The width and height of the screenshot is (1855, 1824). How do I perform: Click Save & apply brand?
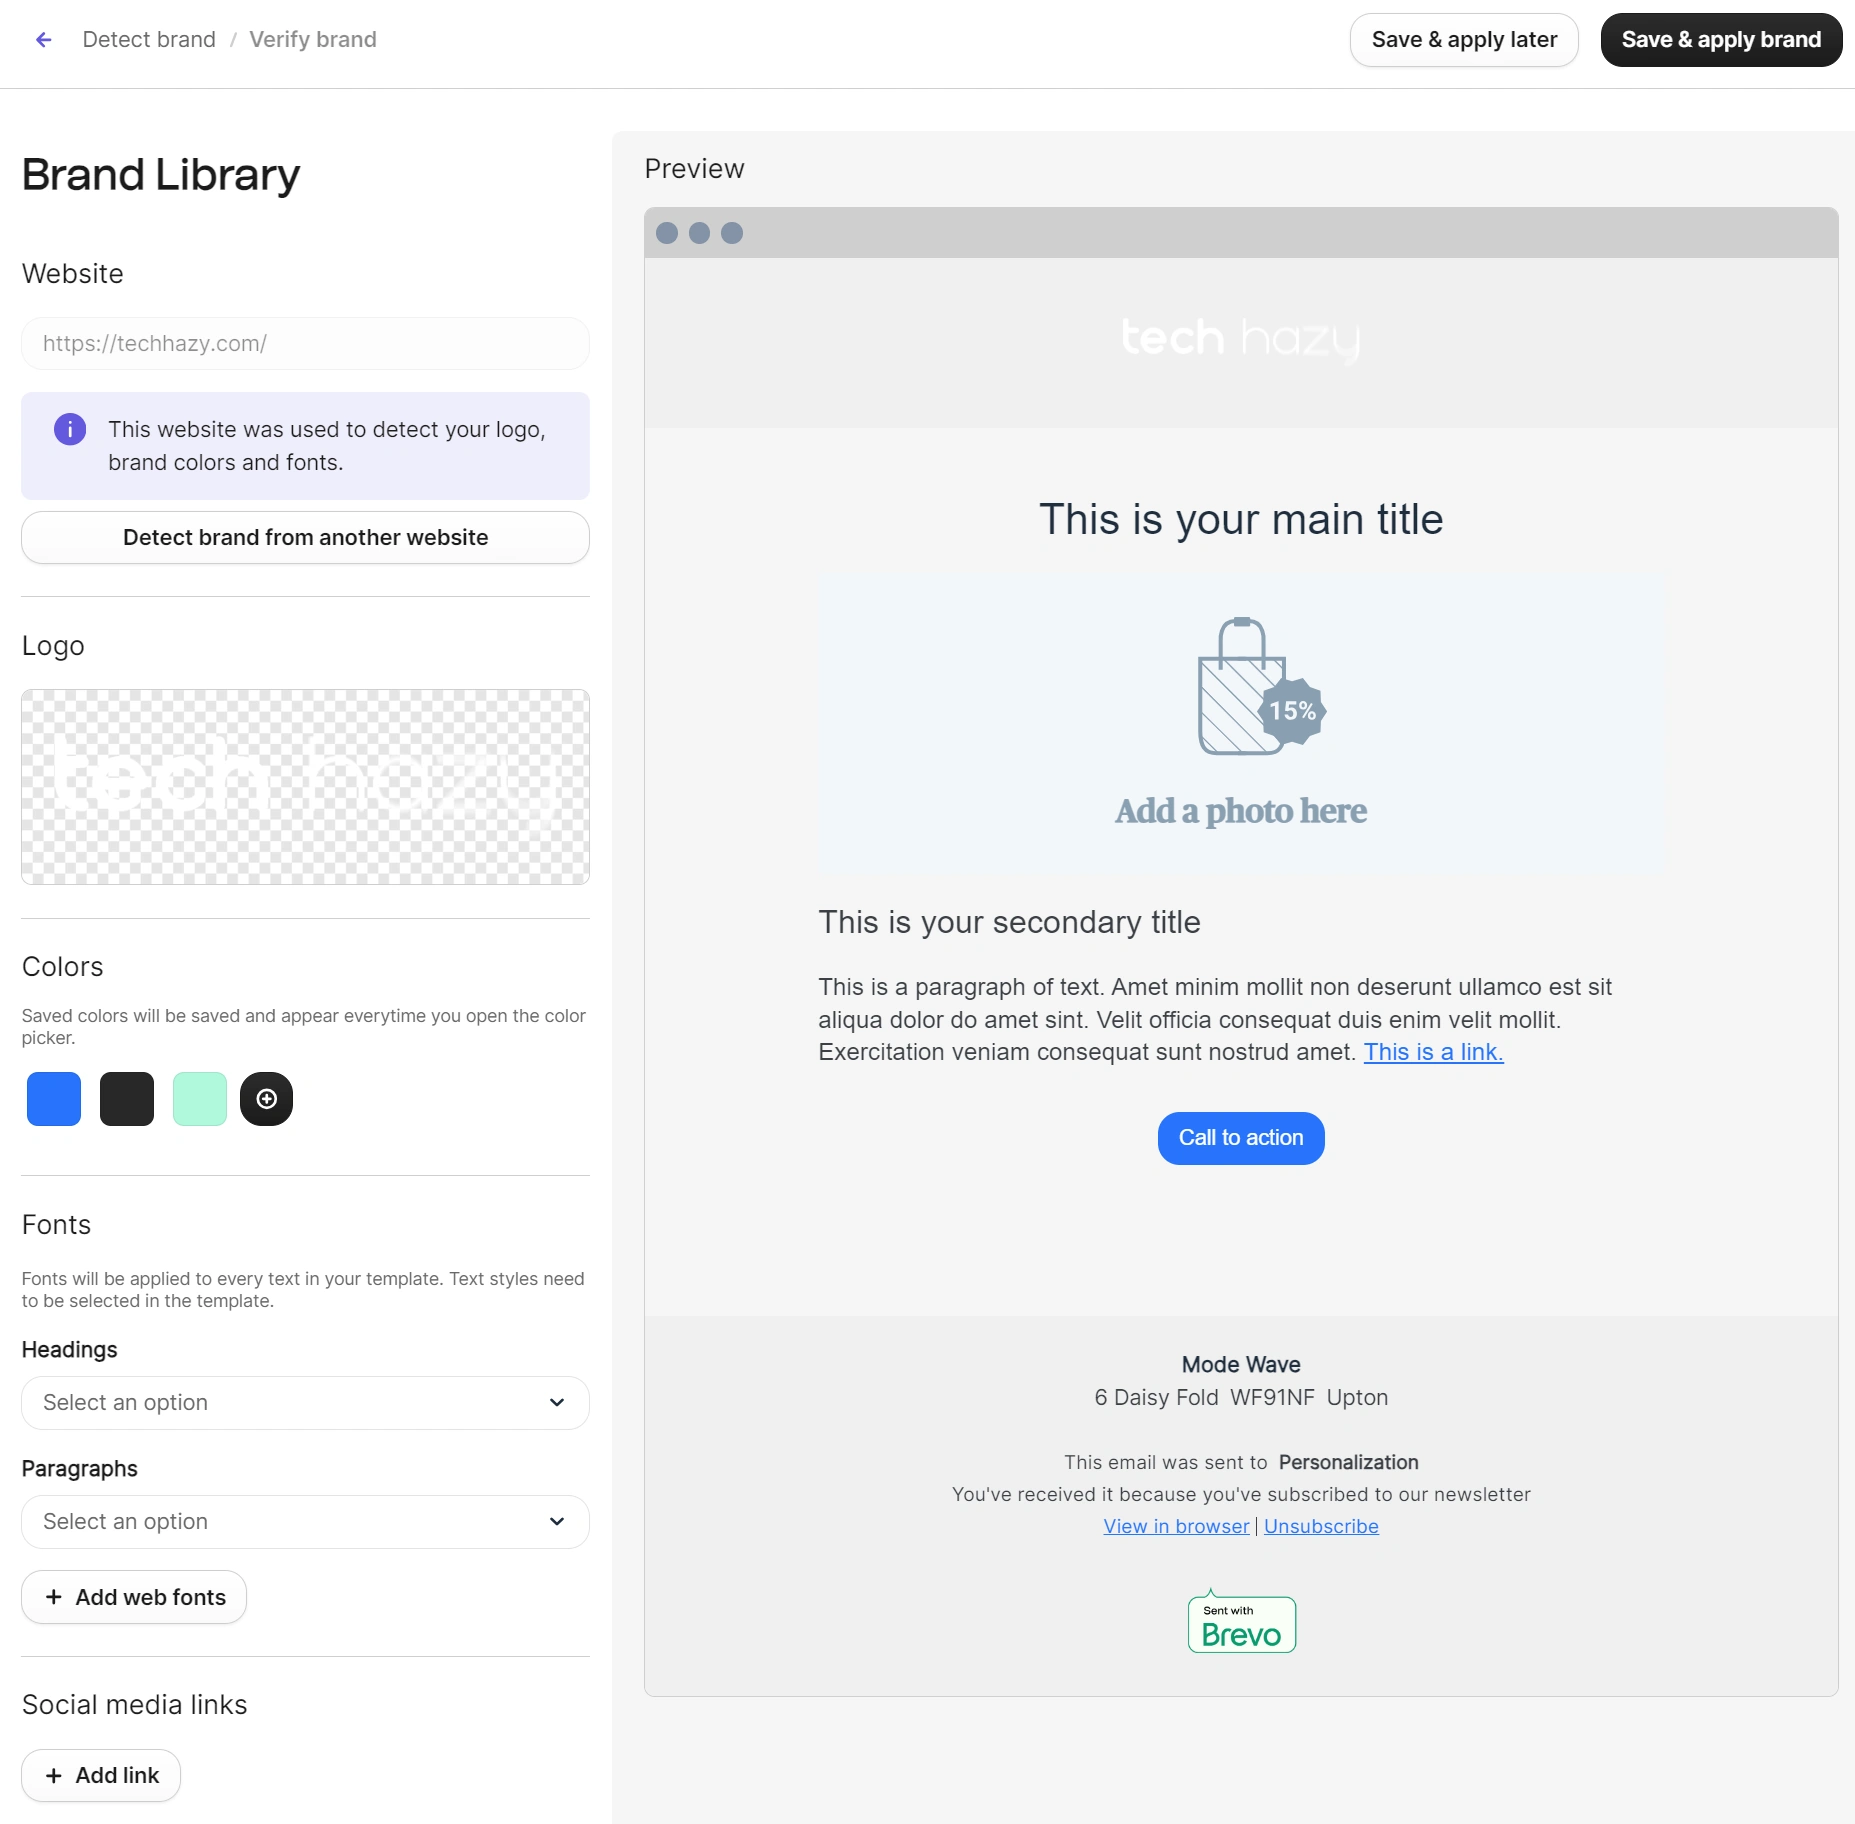click(1721, 40)
